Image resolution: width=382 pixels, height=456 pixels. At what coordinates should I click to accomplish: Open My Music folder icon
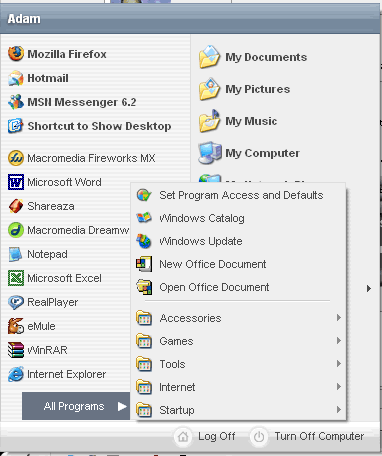tap(209, 121)
